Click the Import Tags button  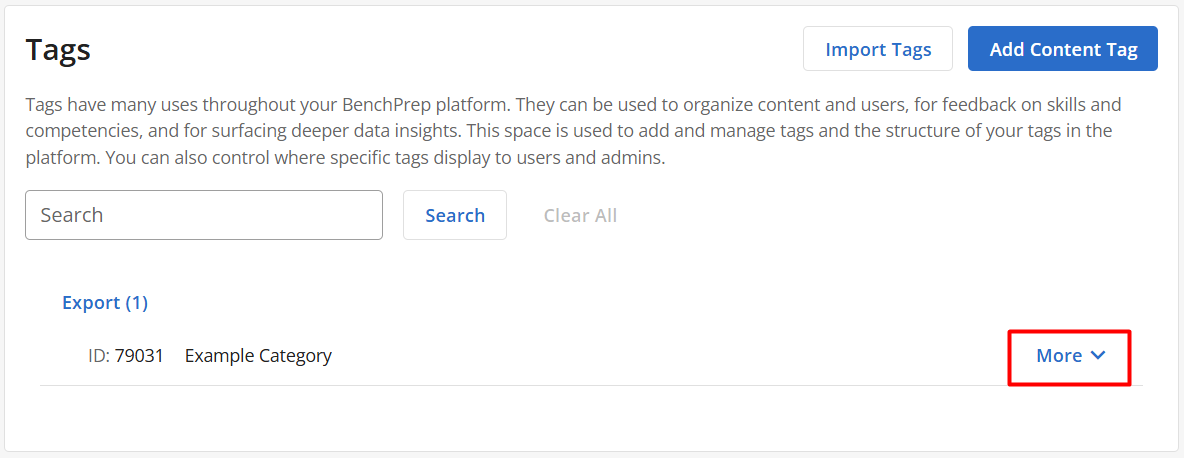click(878, 49)
